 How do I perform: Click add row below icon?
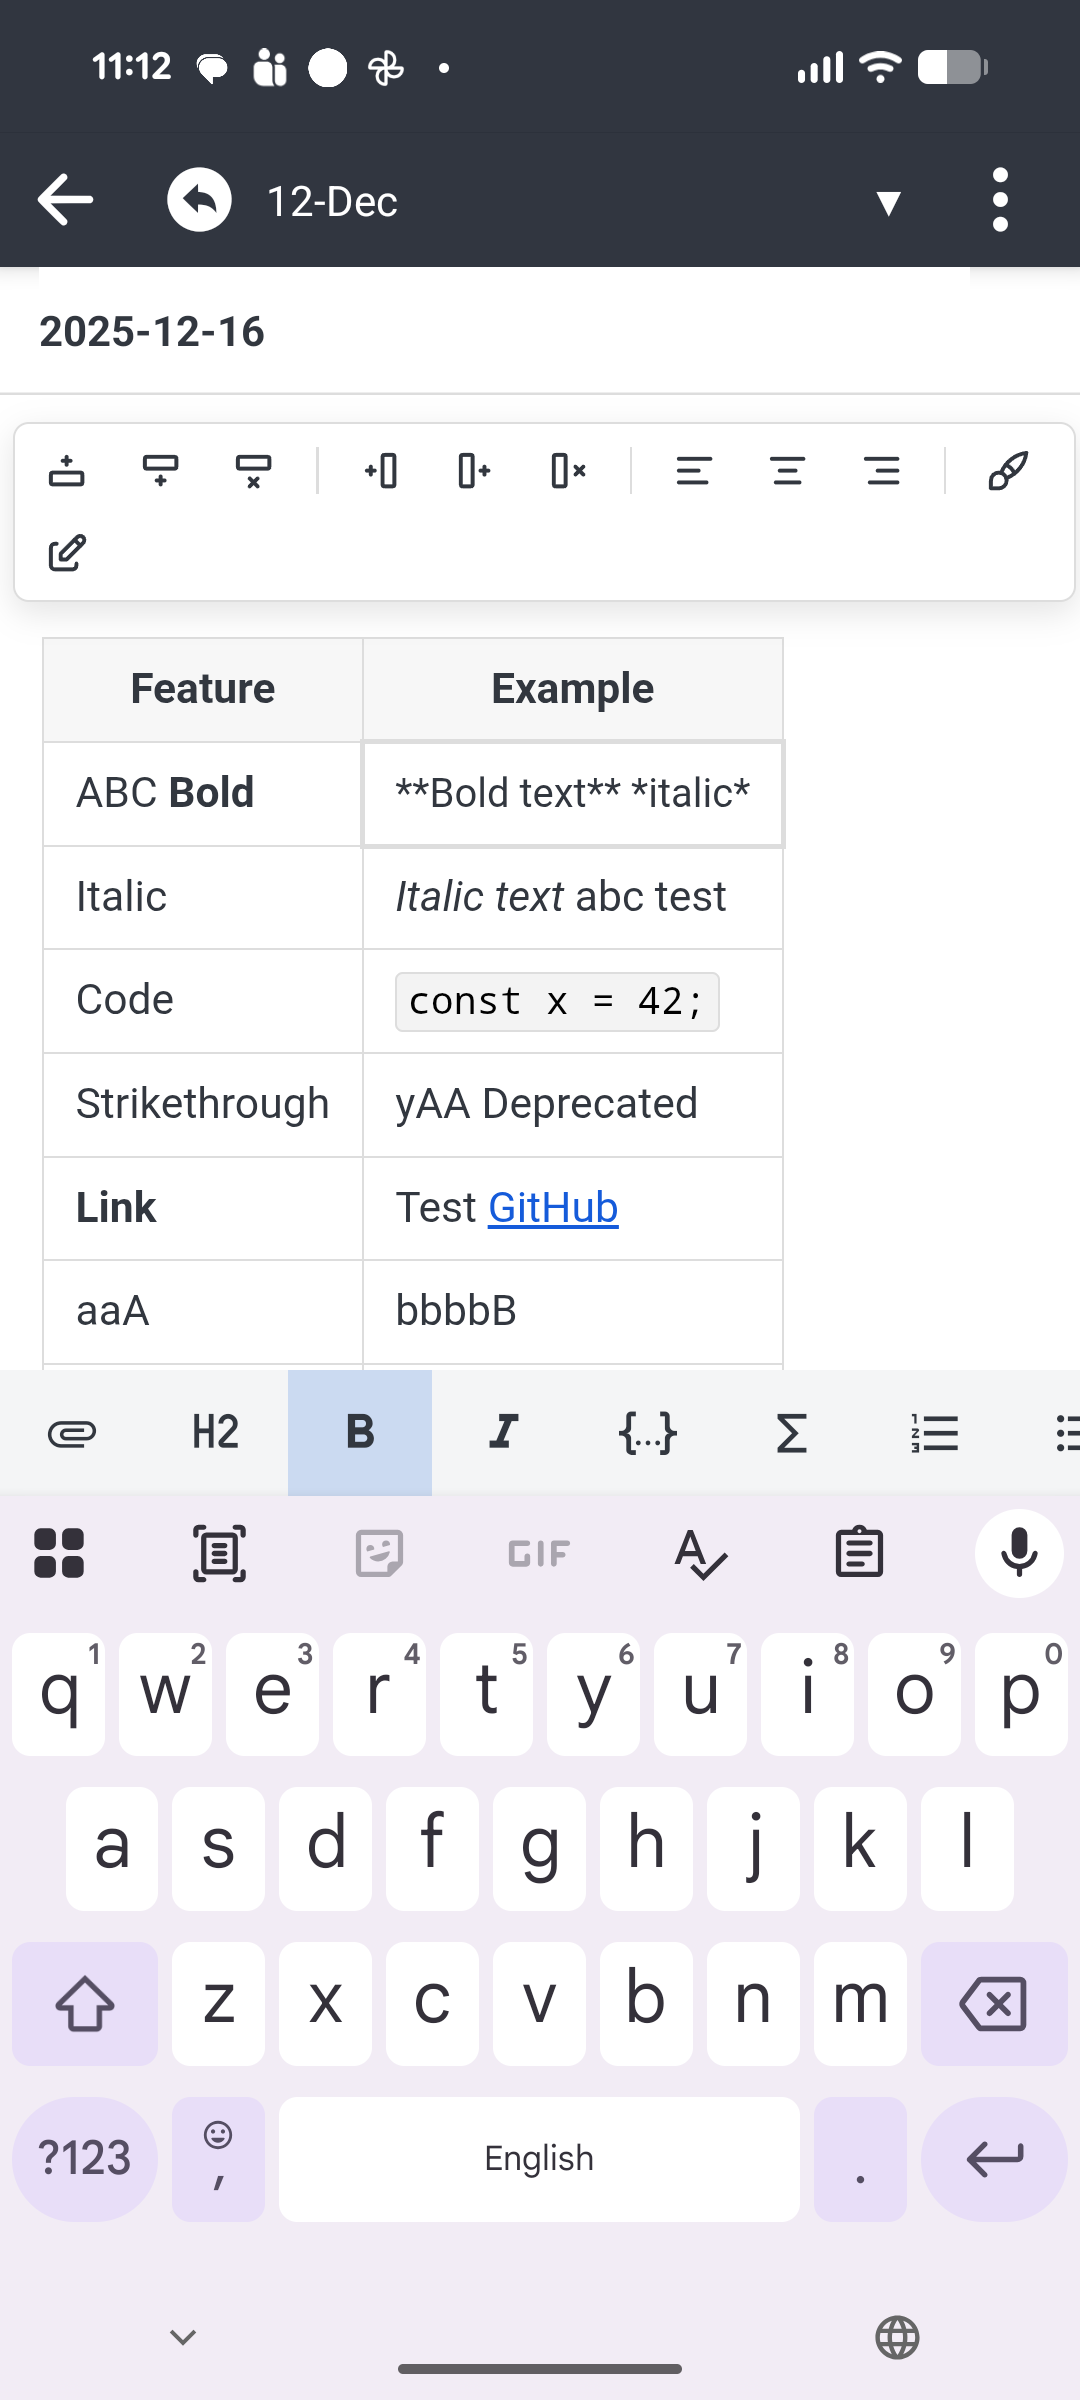[160, 470]
